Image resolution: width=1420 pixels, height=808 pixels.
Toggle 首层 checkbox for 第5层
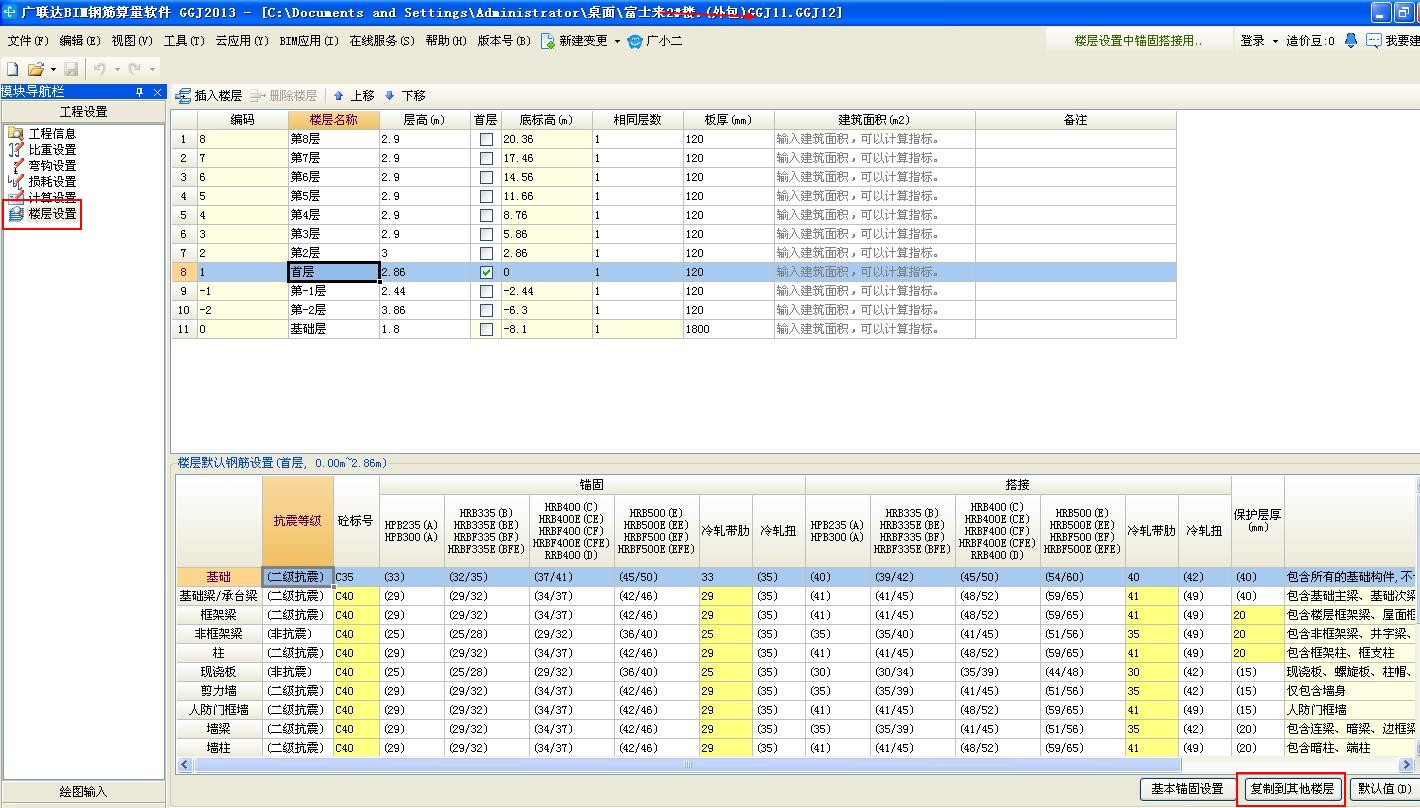click(x=486, y=196)
